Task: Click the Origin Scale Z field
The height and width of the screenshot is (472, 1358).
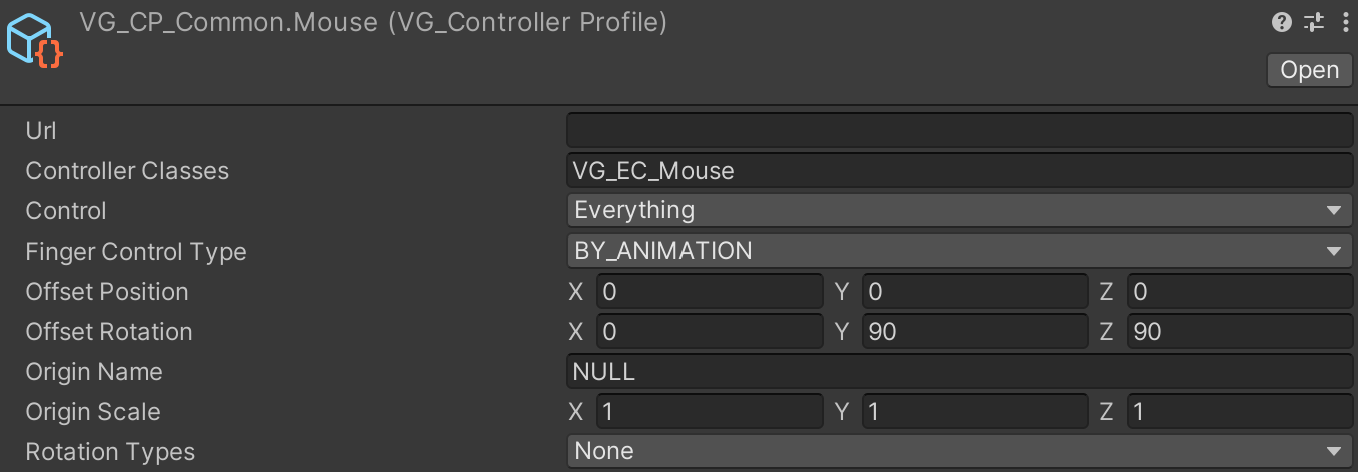Action: [x=1240, y=411]
